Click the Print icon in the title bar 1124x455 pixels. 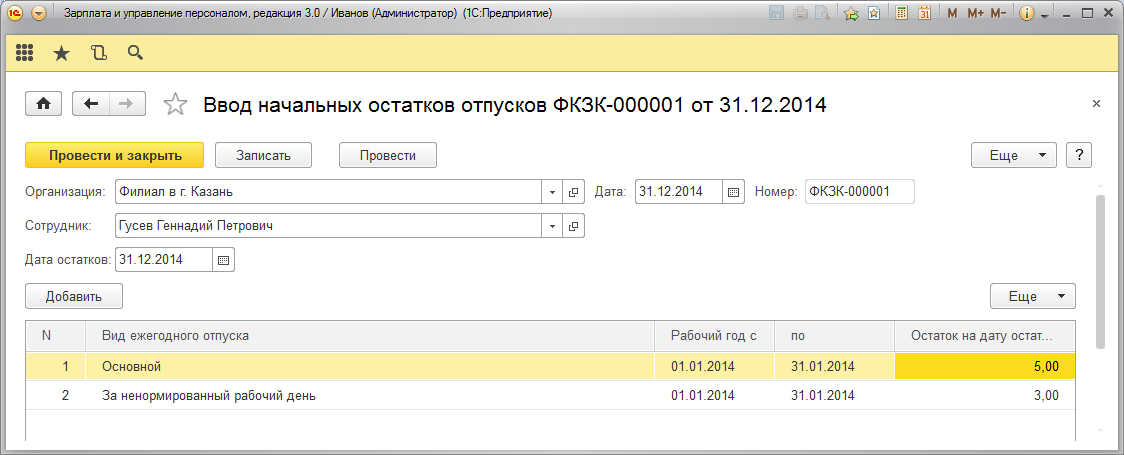[801, 14]
